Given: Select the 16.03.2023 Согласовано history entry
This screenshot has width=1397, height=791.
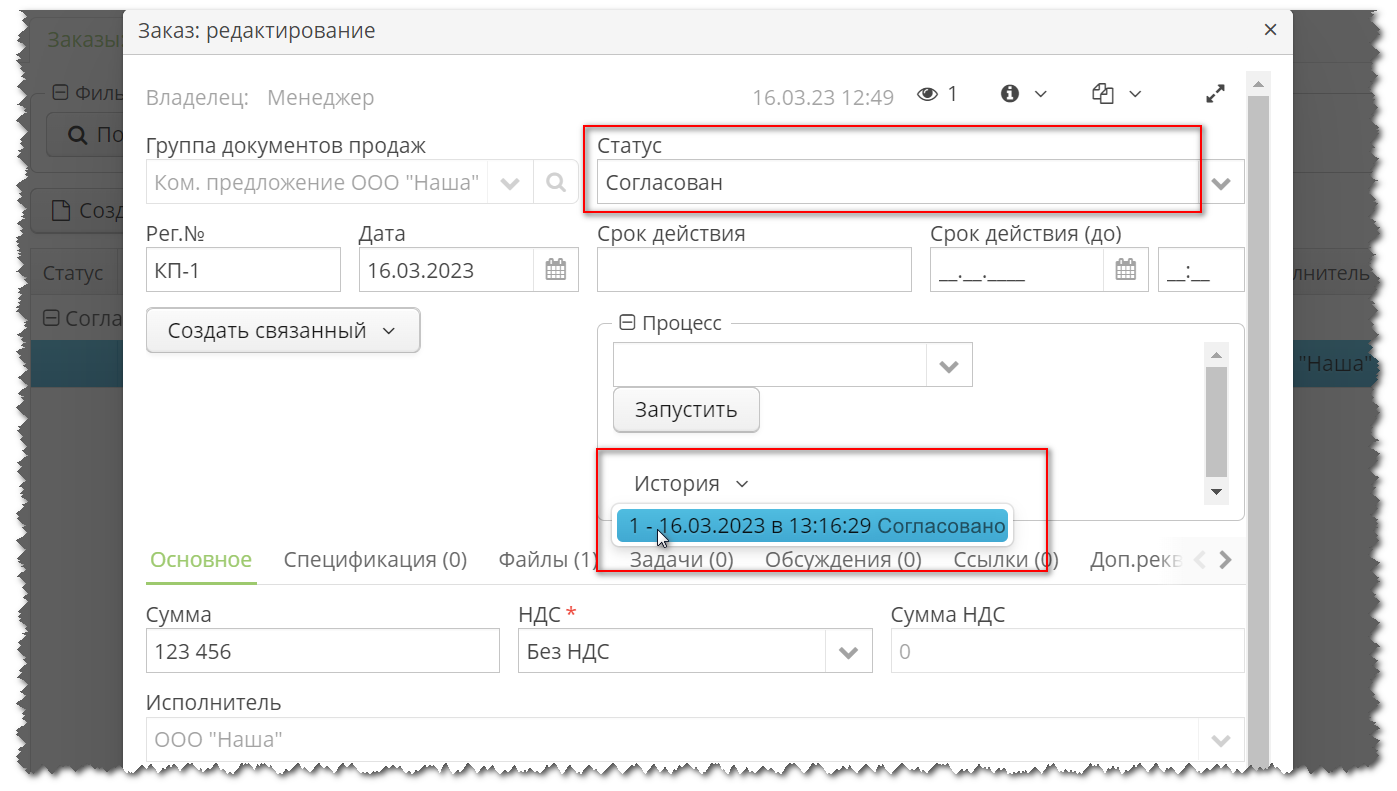Looking at the screenshot, I should click(812, 525).
